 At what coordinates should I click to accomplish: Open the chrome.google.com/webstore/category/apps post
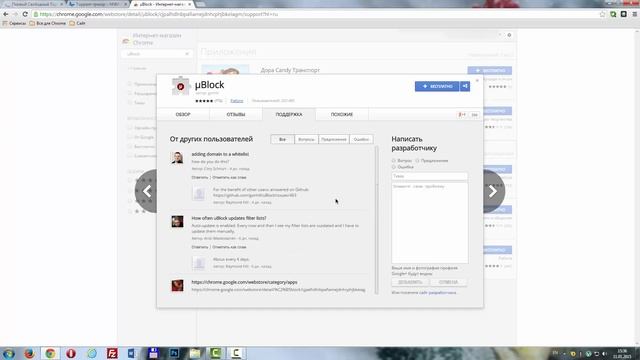(244, 282)
